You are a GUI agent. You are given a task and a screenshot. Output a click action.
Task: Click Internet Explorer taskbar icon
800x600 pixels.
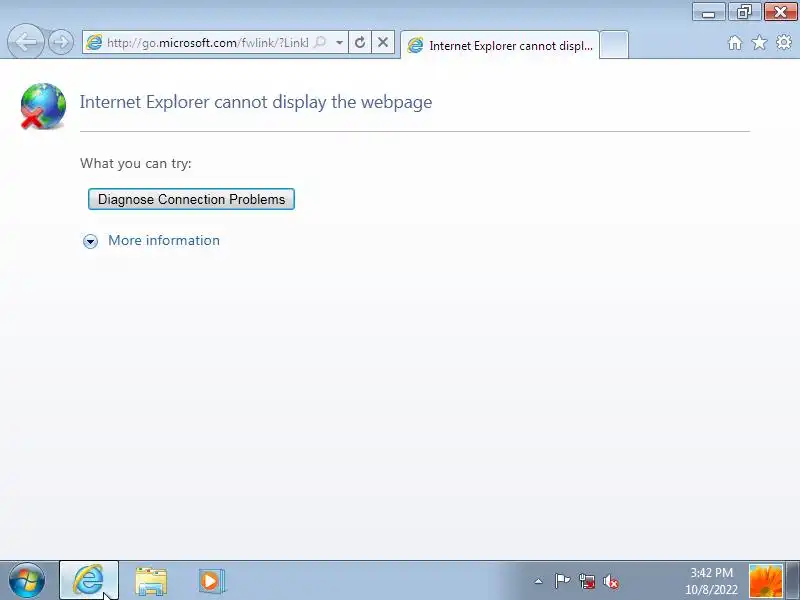click(89, 580)
